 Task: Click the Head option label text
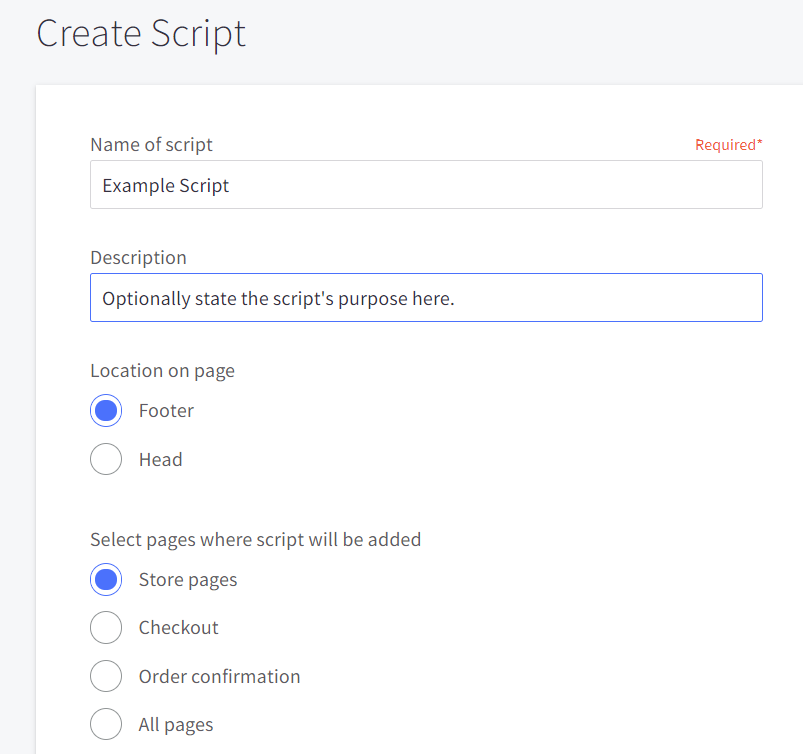[161, 459]
